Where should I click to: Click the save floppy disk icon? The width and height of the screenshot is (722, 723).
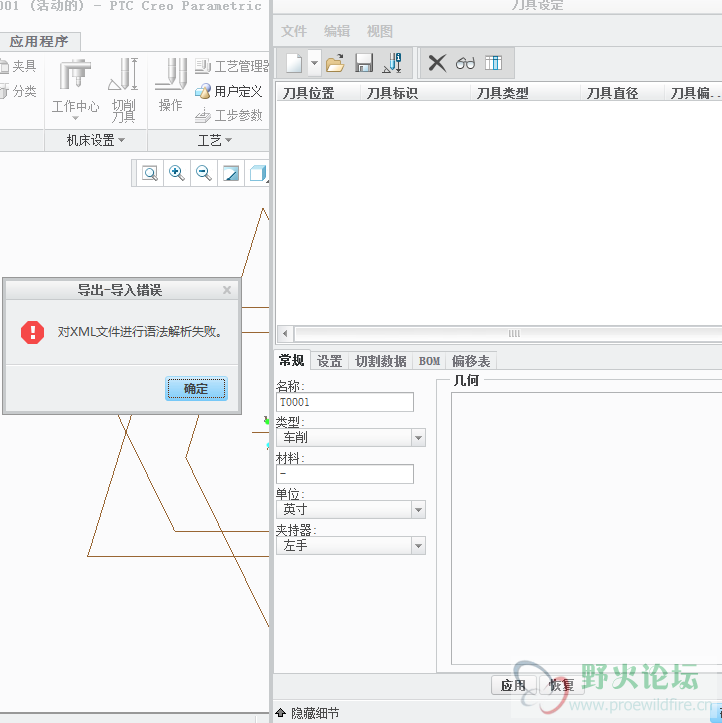pyautogui.click(x=364, y=63)
